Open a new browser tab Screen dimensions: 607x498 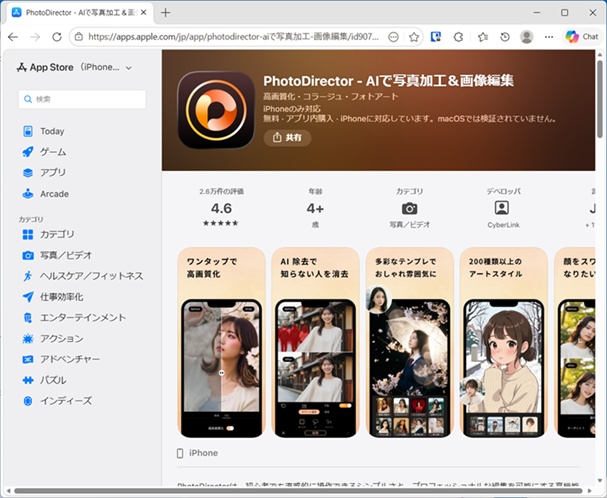tap(165, 13)
